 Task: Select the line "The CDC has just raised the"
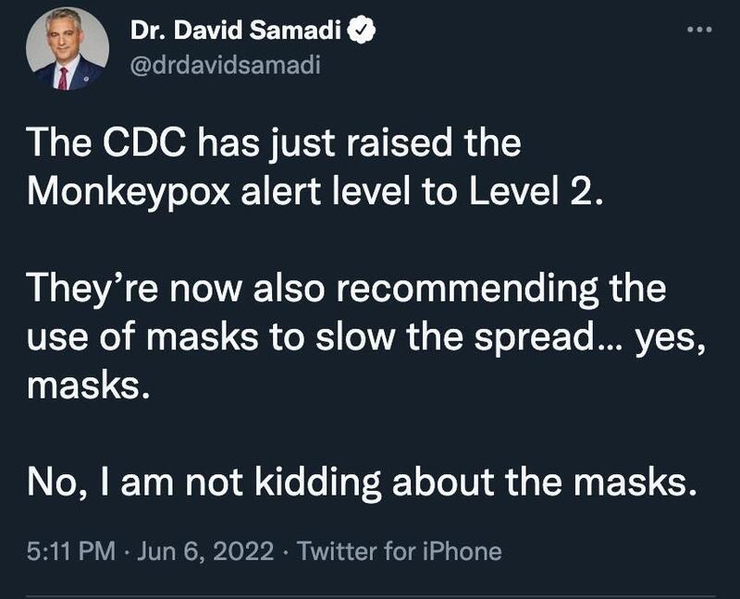coord(274,144)
